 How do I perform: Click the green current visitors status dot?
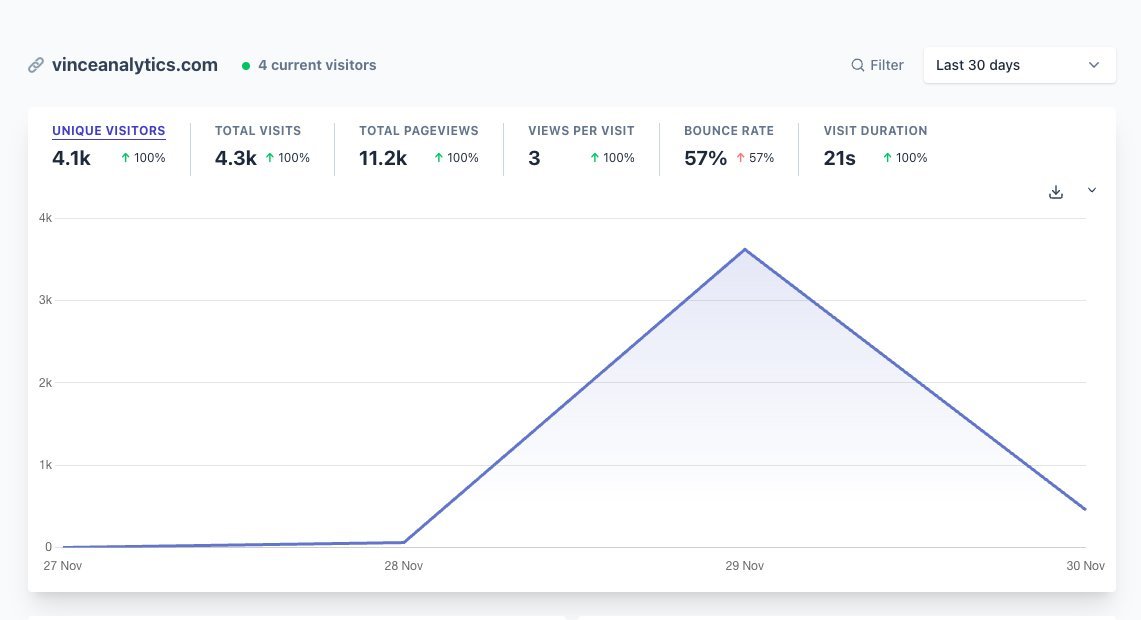pos(246,66)
